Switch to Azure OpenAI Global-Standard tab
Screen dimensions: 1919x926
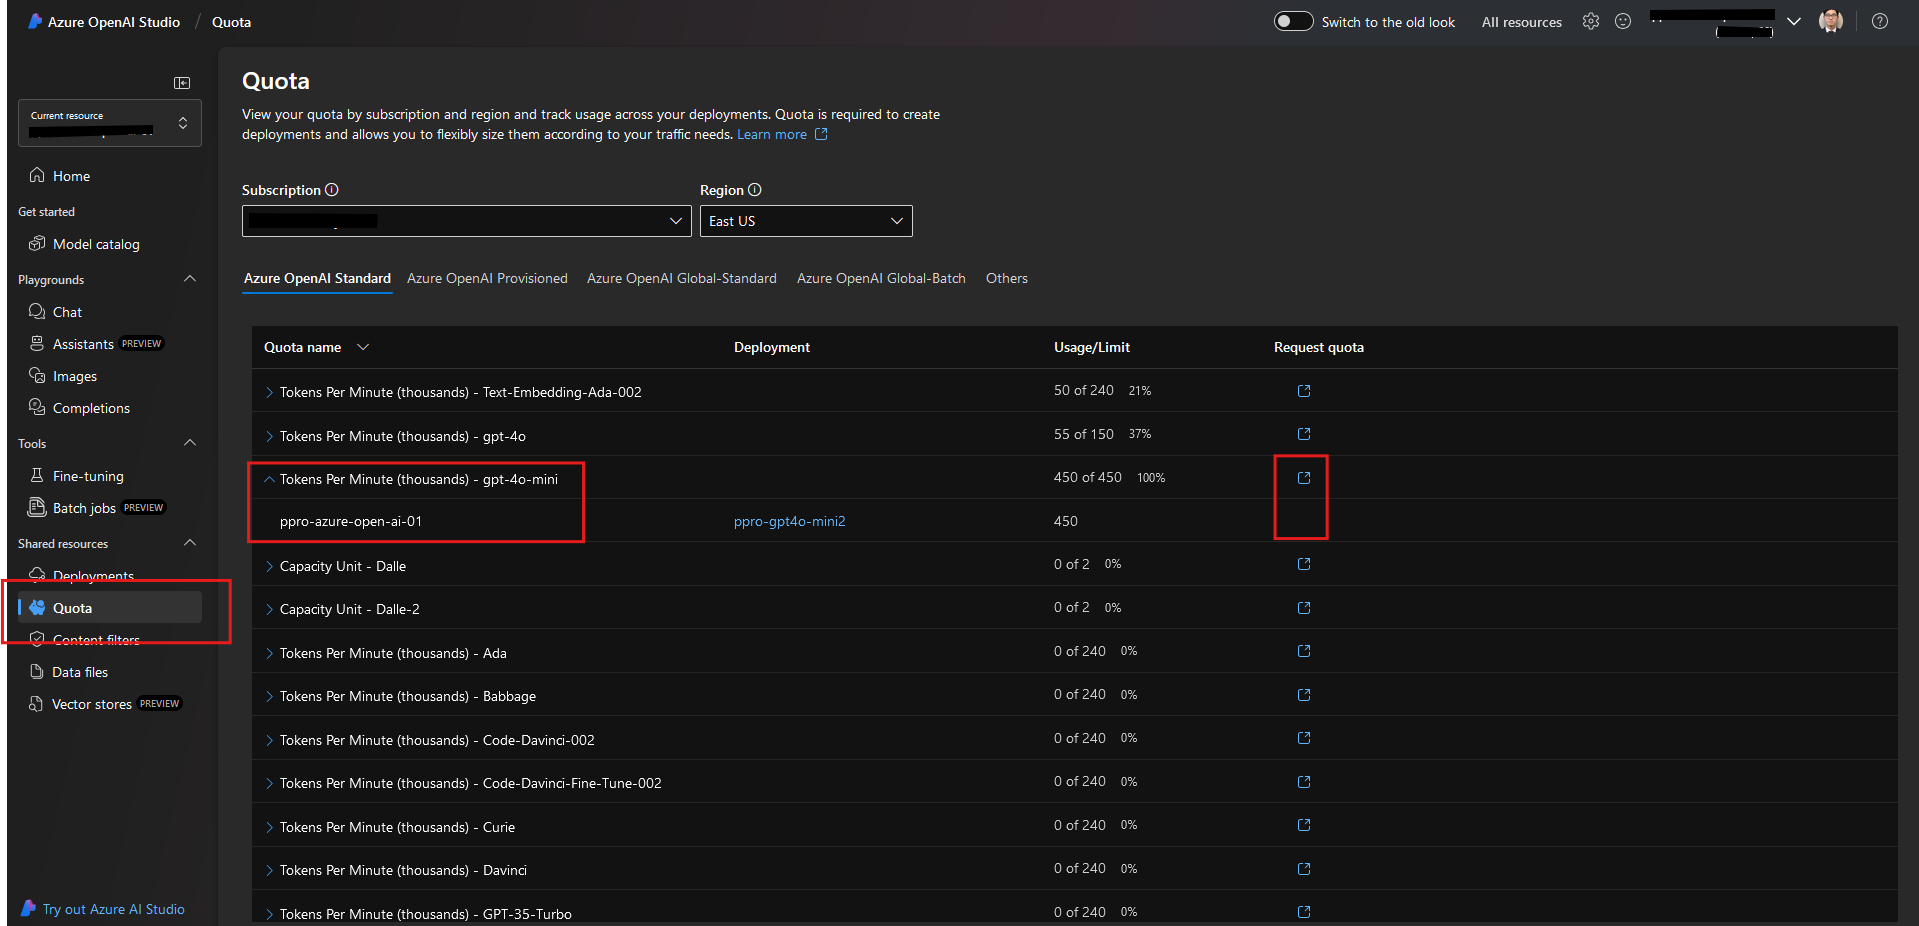click(682, 278)
